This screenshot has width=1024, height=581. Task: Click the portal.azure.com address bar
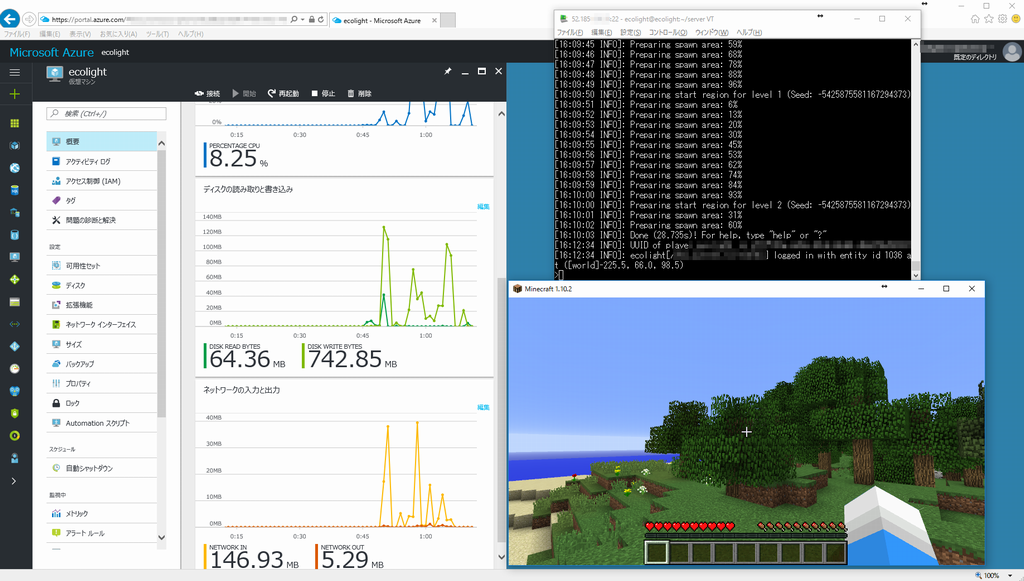[x=163, y=20]
